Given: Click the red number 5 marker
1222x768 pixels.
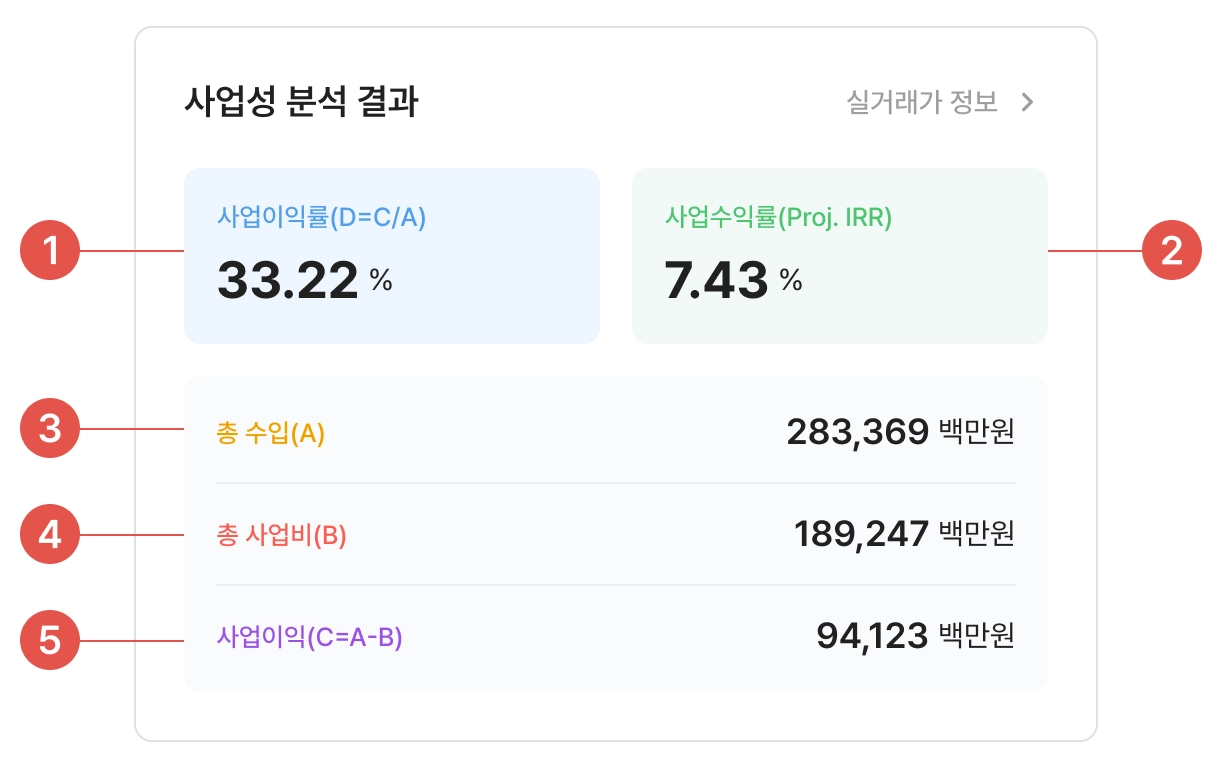Looking at the screenshot, I should coord(50,640).
